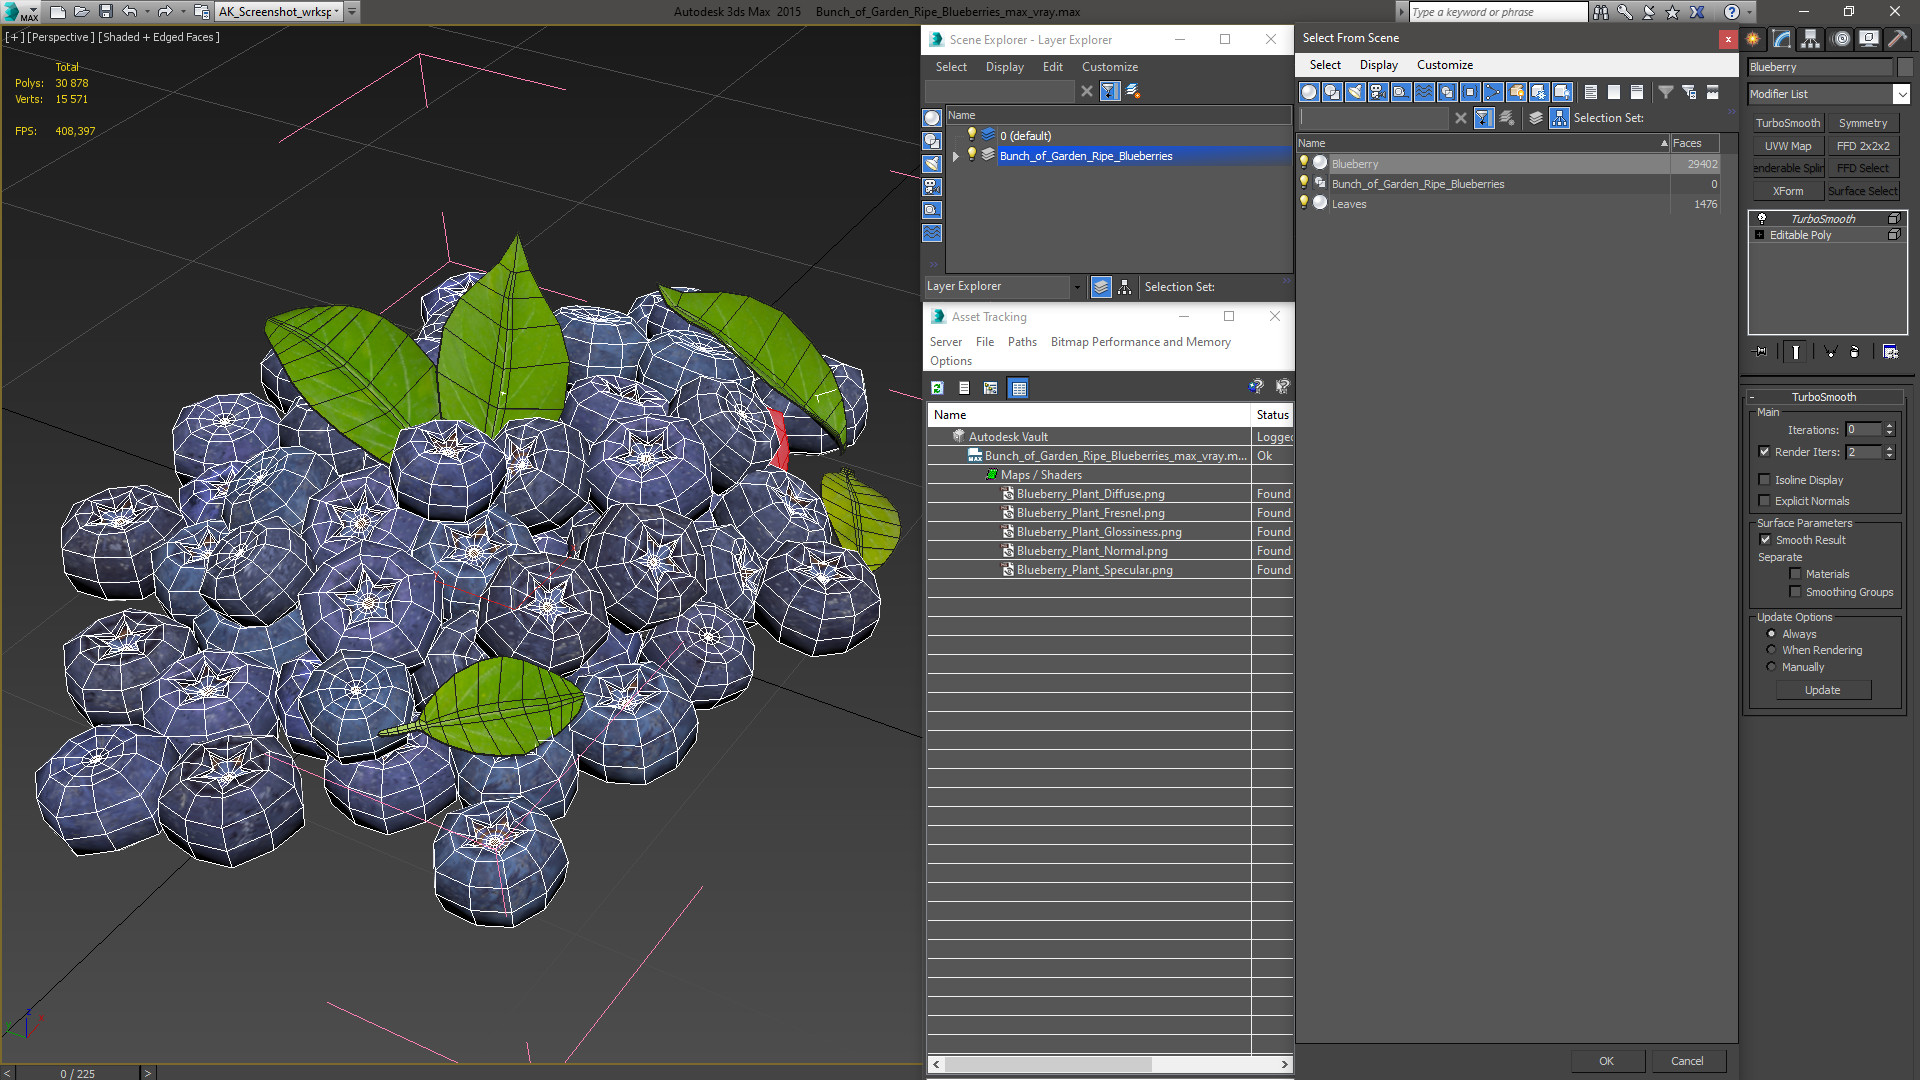Toggle TurboSmooth modifier bulb in stack
Image resolution: width=1920 pixels, height=1080 pixels.
point(1762,218)
